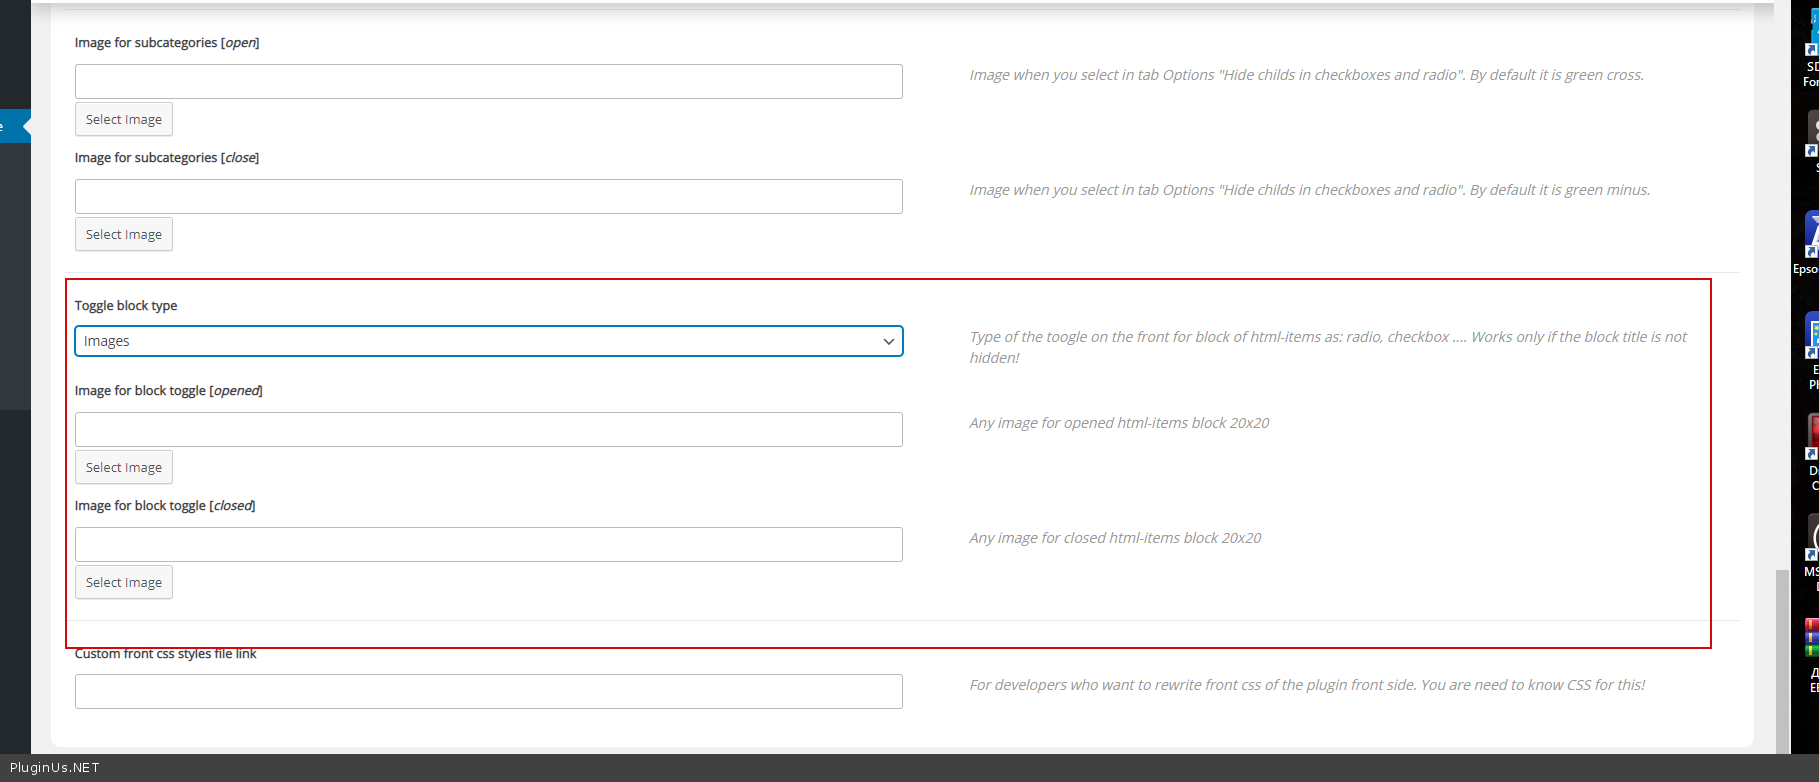Click the 'Any image for opened html-items block' hint
The height and width of the screenshot is (782, 1819).
click(x=1119, y=423)
